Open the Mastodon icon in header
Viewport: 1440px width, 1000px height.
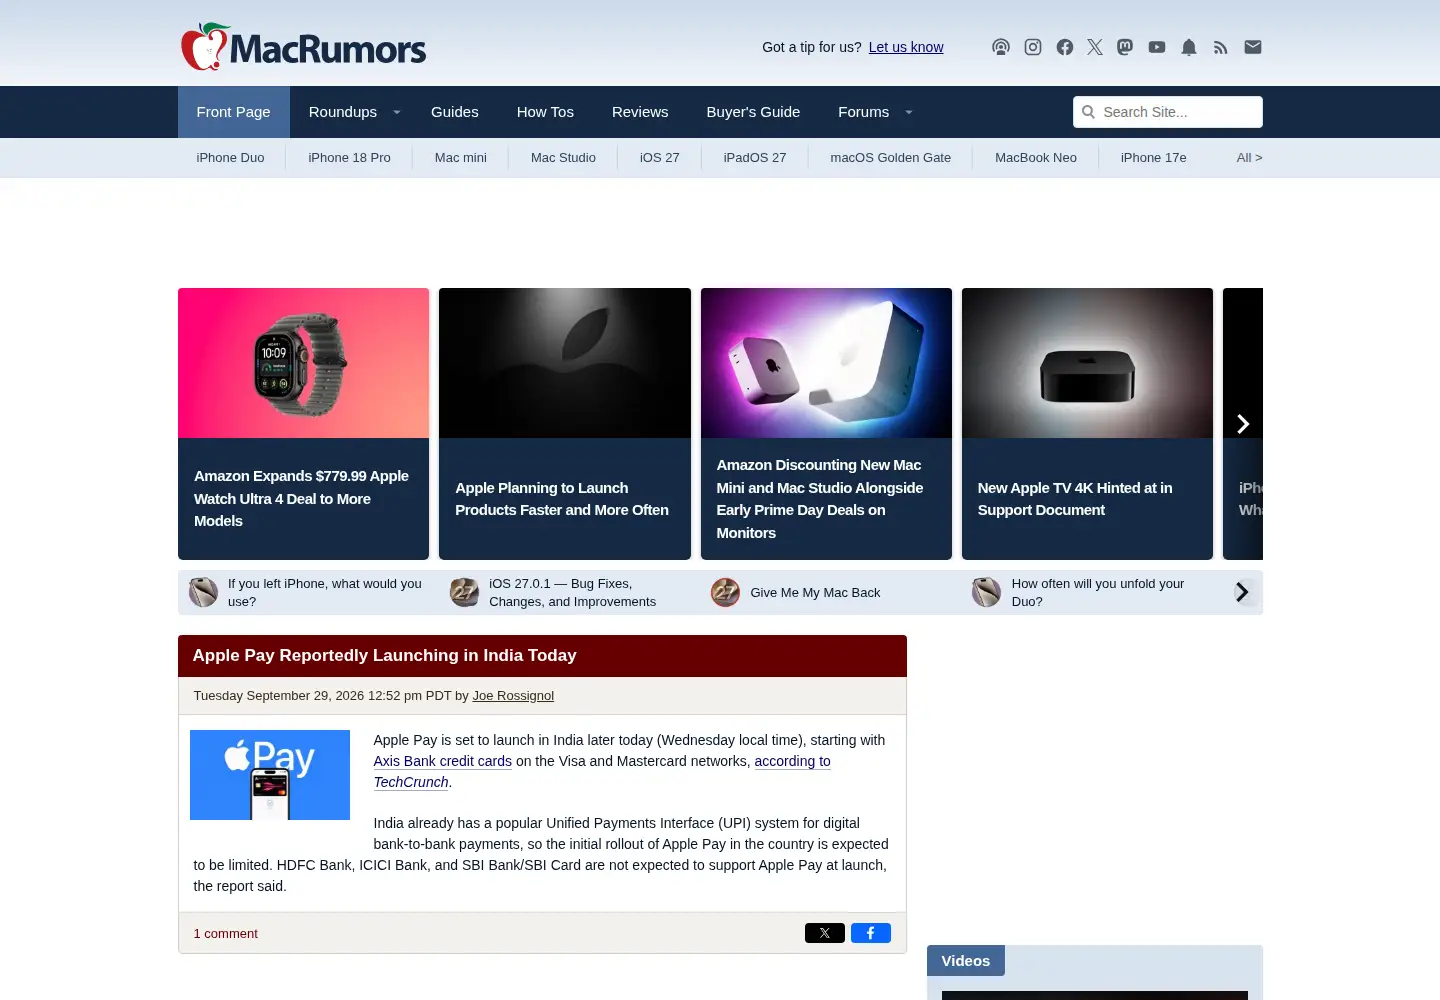[1125, 47]
